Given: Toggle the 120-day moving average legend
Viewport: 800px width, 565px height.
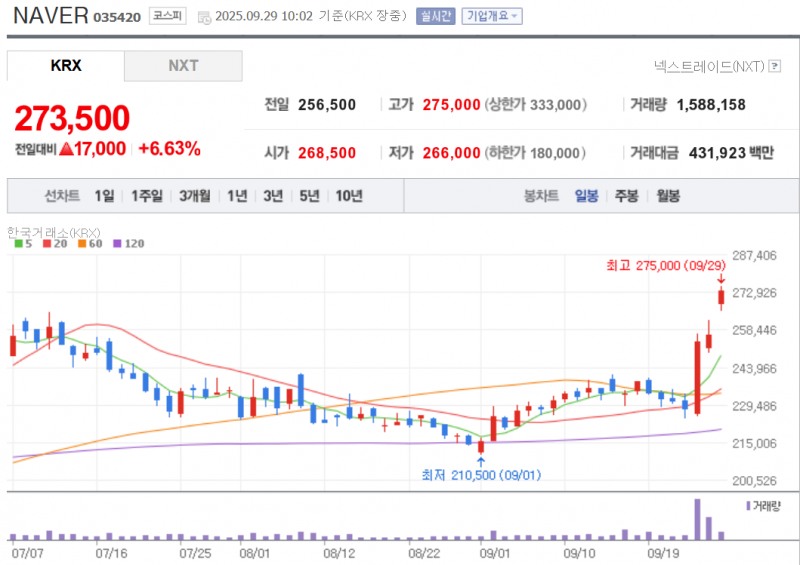Looking at the screenshot, I should pyautogui.click(x=129, y=243).
